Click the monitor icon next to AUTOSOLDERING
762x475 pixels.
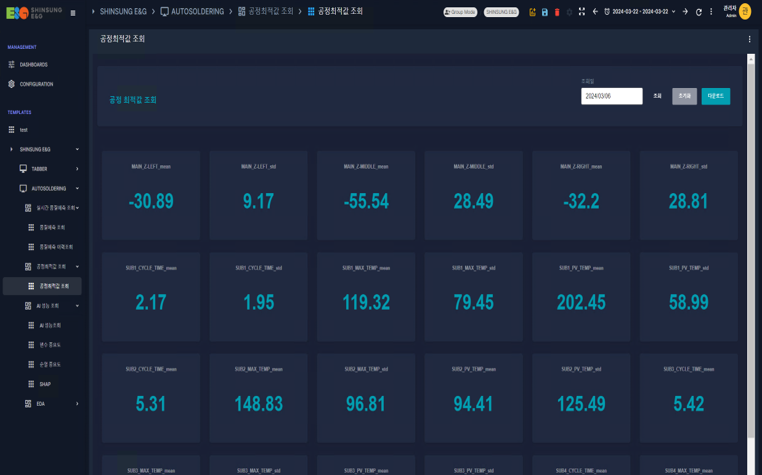(23, 189)
